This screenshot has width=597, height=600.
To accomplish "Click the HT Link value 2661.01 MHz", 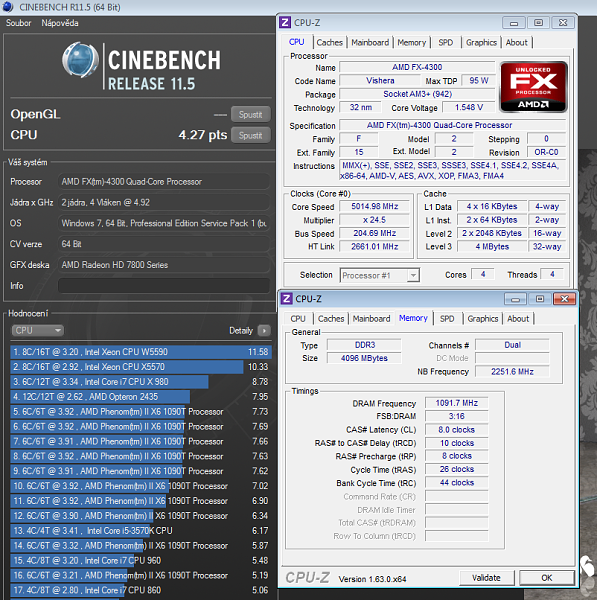I will 375,247.
